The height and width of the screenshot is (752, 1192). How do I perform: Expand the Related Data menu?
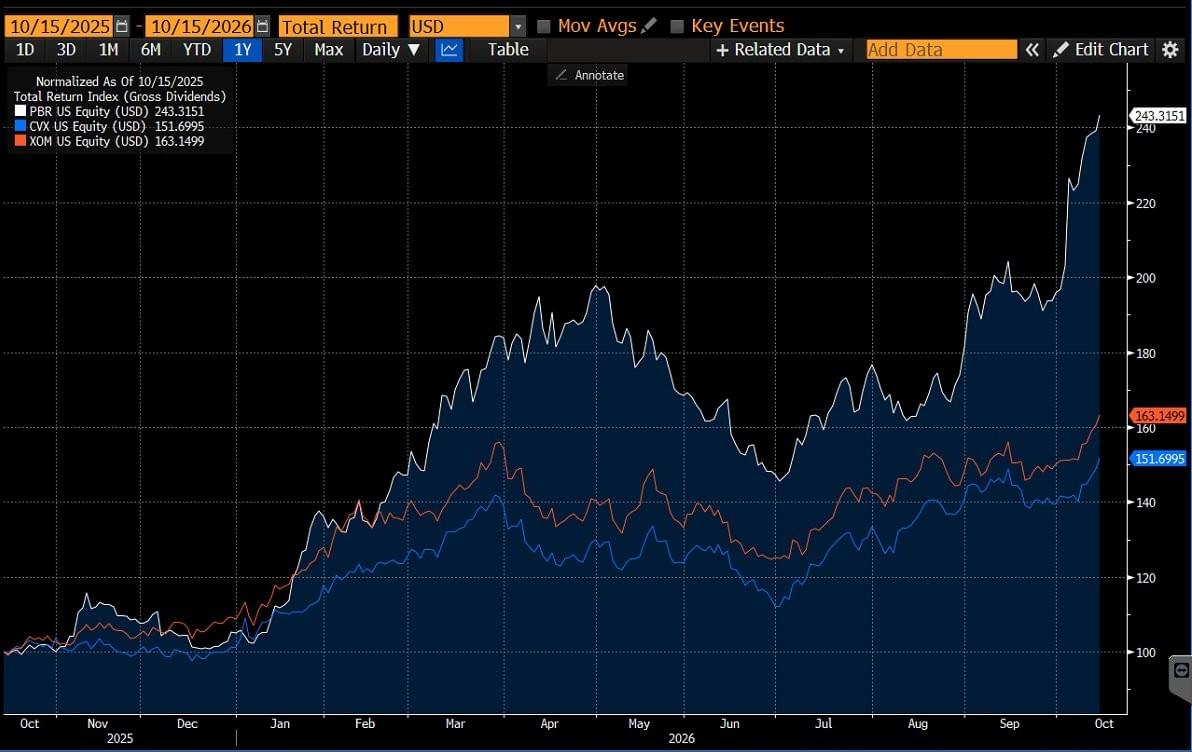coord(781,50)
